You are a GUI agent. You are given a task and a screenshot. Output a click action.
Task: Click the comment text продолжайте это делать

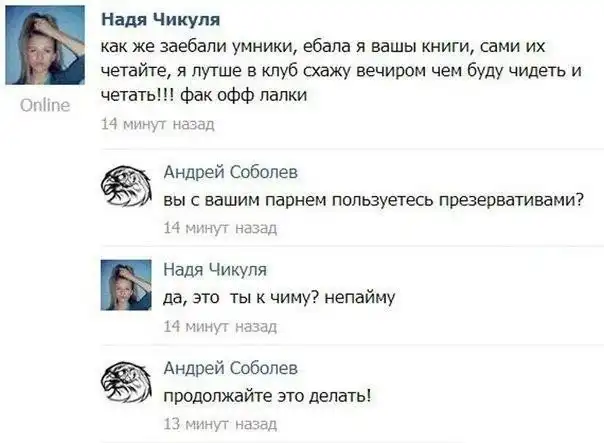pyautogui.click(x=267, y=395)
